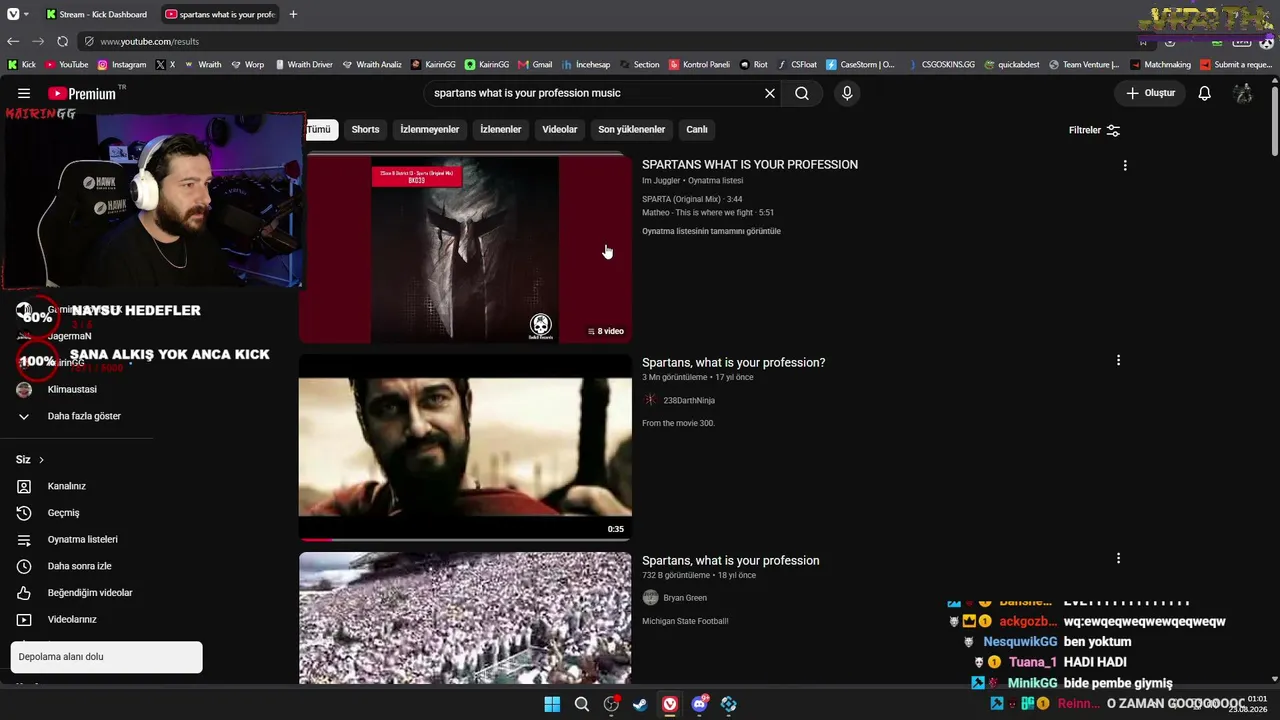Open Videolarınız in the sidebar
This screenshot has height=720, width=1280.
pyautogui.click(x=72, y=619)
